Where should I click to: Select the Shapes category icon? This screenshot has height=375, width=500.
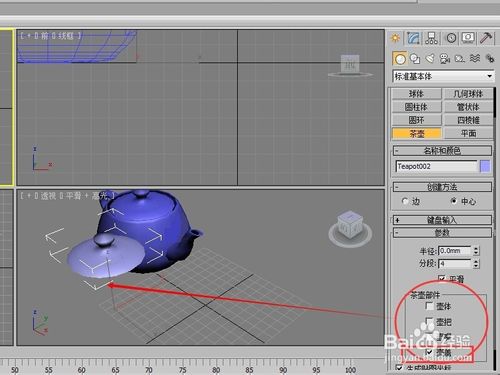click(415, 59)
